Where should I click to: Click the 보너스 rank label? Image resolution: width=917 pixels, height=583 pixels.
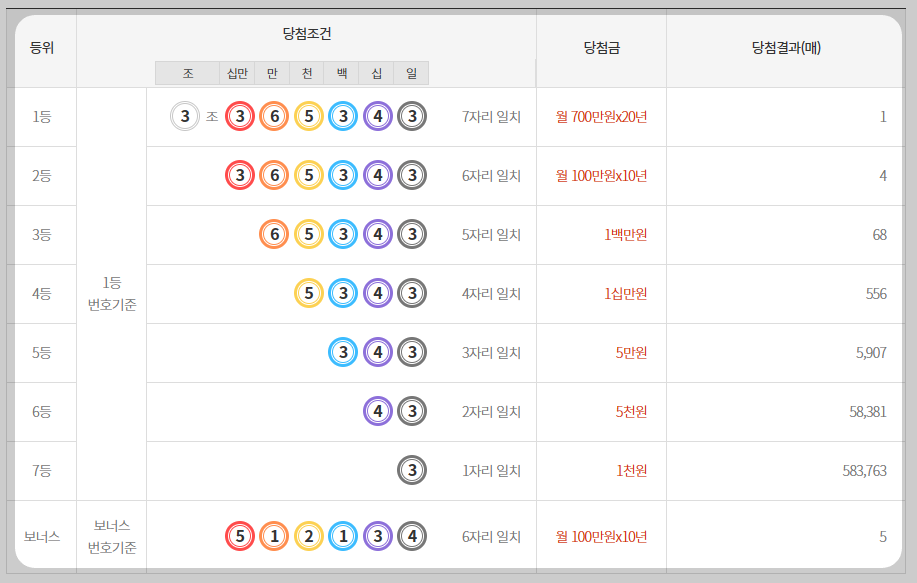42,536
